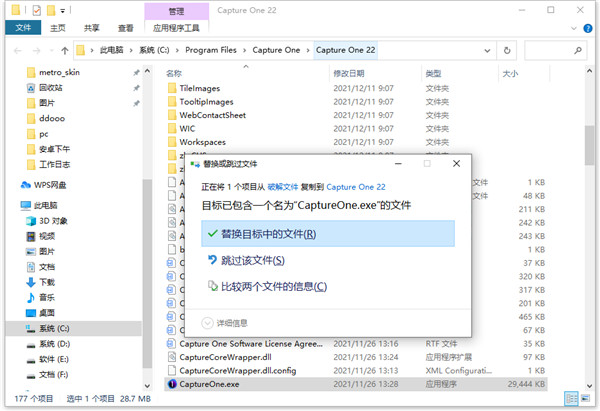
Task: Open the 共享 ribbon tab
Action: tap(91, 28)
